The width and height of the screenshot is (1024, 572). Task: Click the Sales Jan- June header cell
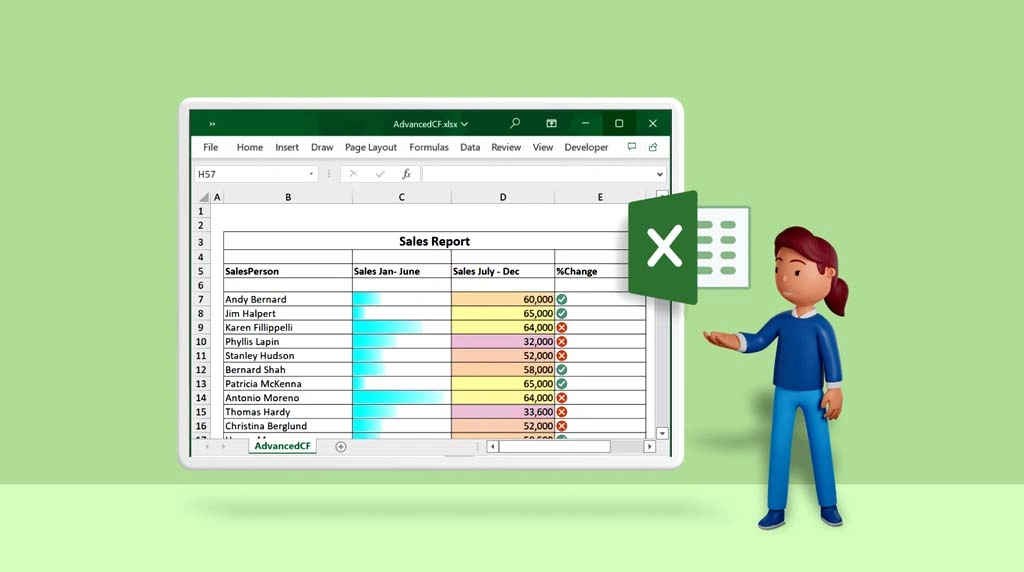402,271
